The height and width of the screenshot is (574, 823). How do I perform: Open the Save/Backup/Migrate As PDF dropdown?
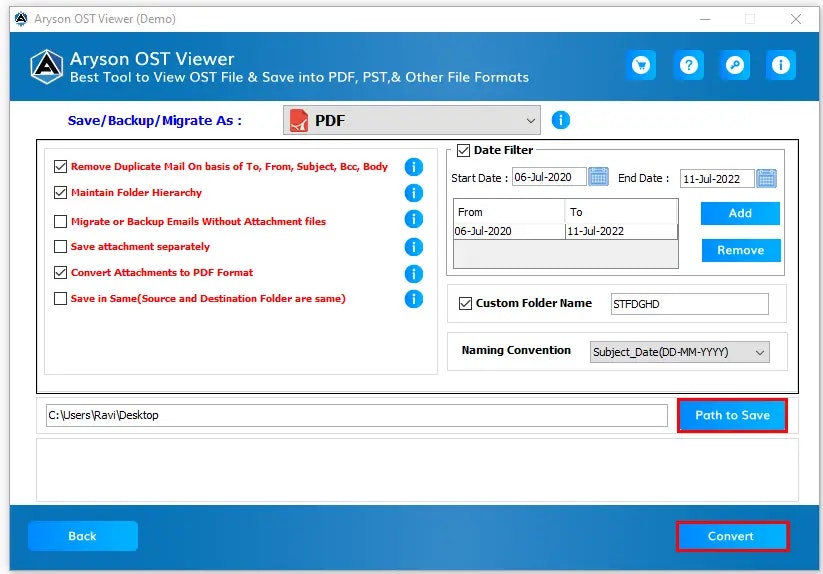click(412, 120)
